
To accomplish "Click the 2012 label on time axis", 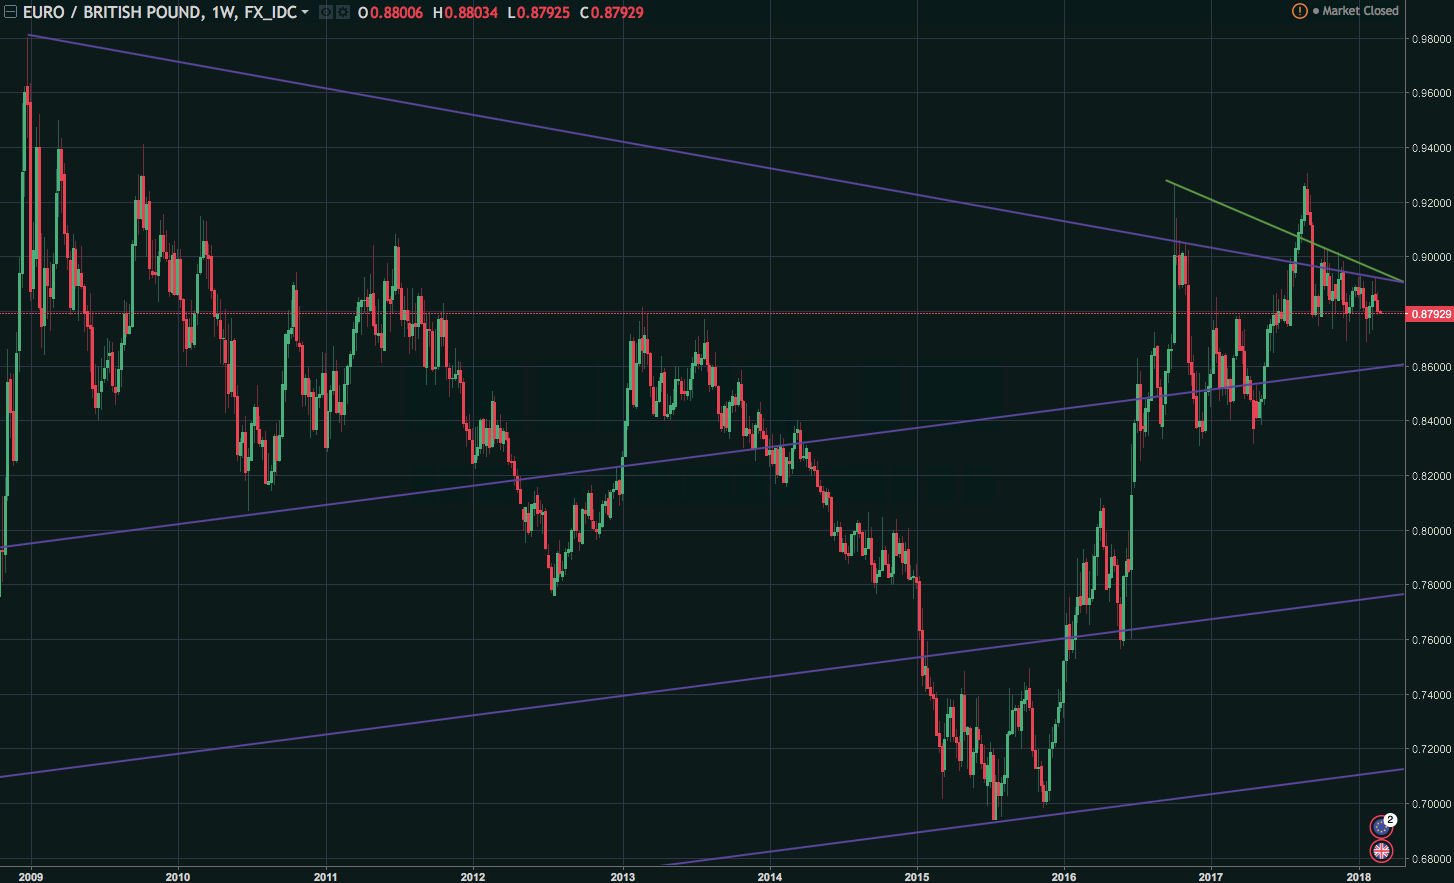I will coord(473,876).
